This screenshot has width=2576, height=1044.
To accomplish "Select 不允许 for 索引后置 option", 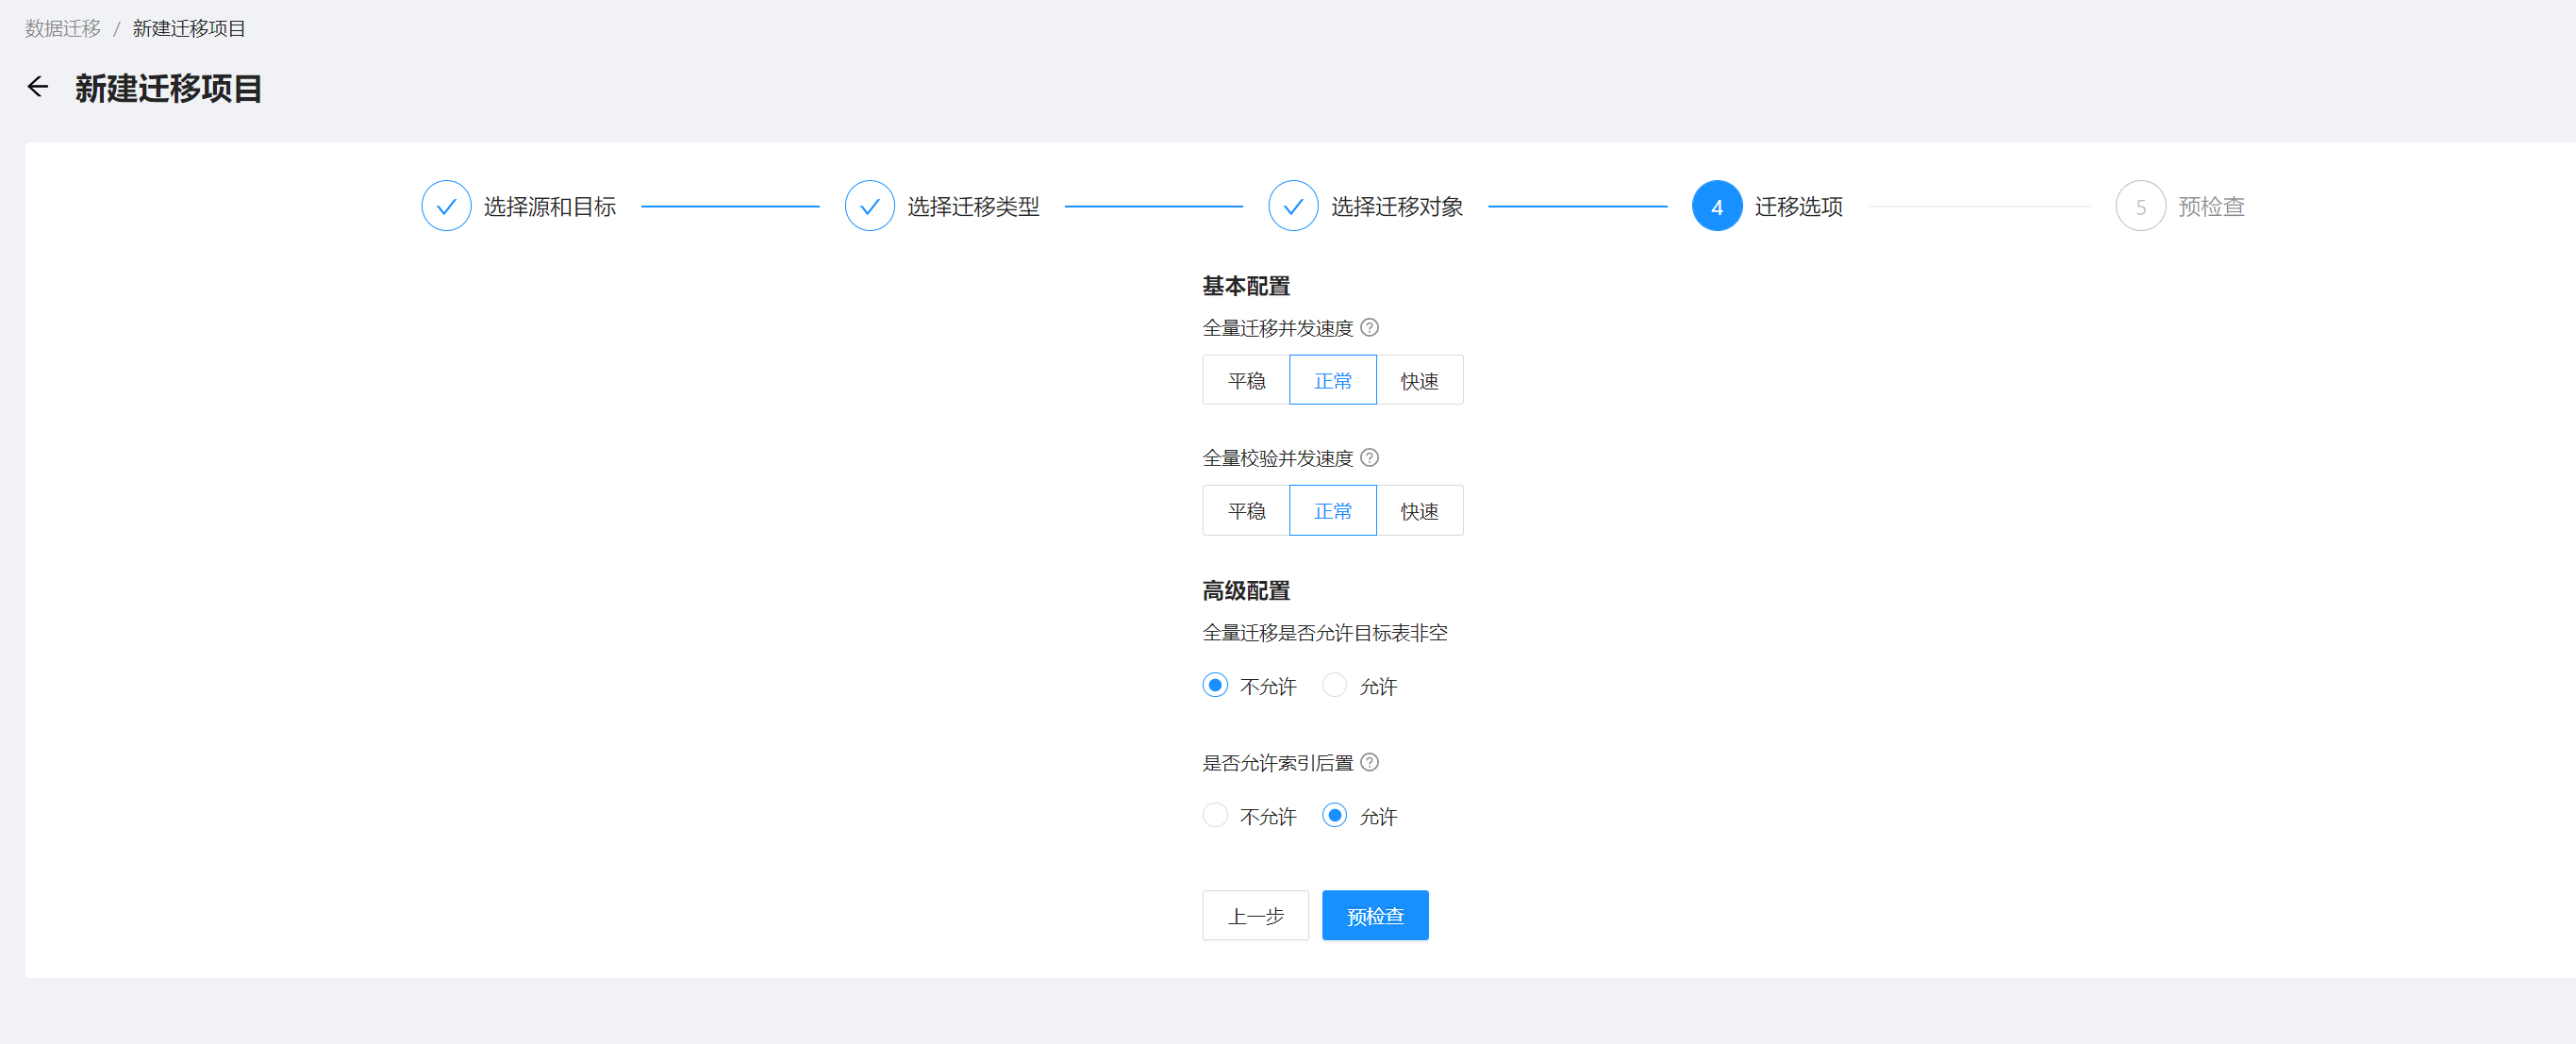I will 1215,815.
